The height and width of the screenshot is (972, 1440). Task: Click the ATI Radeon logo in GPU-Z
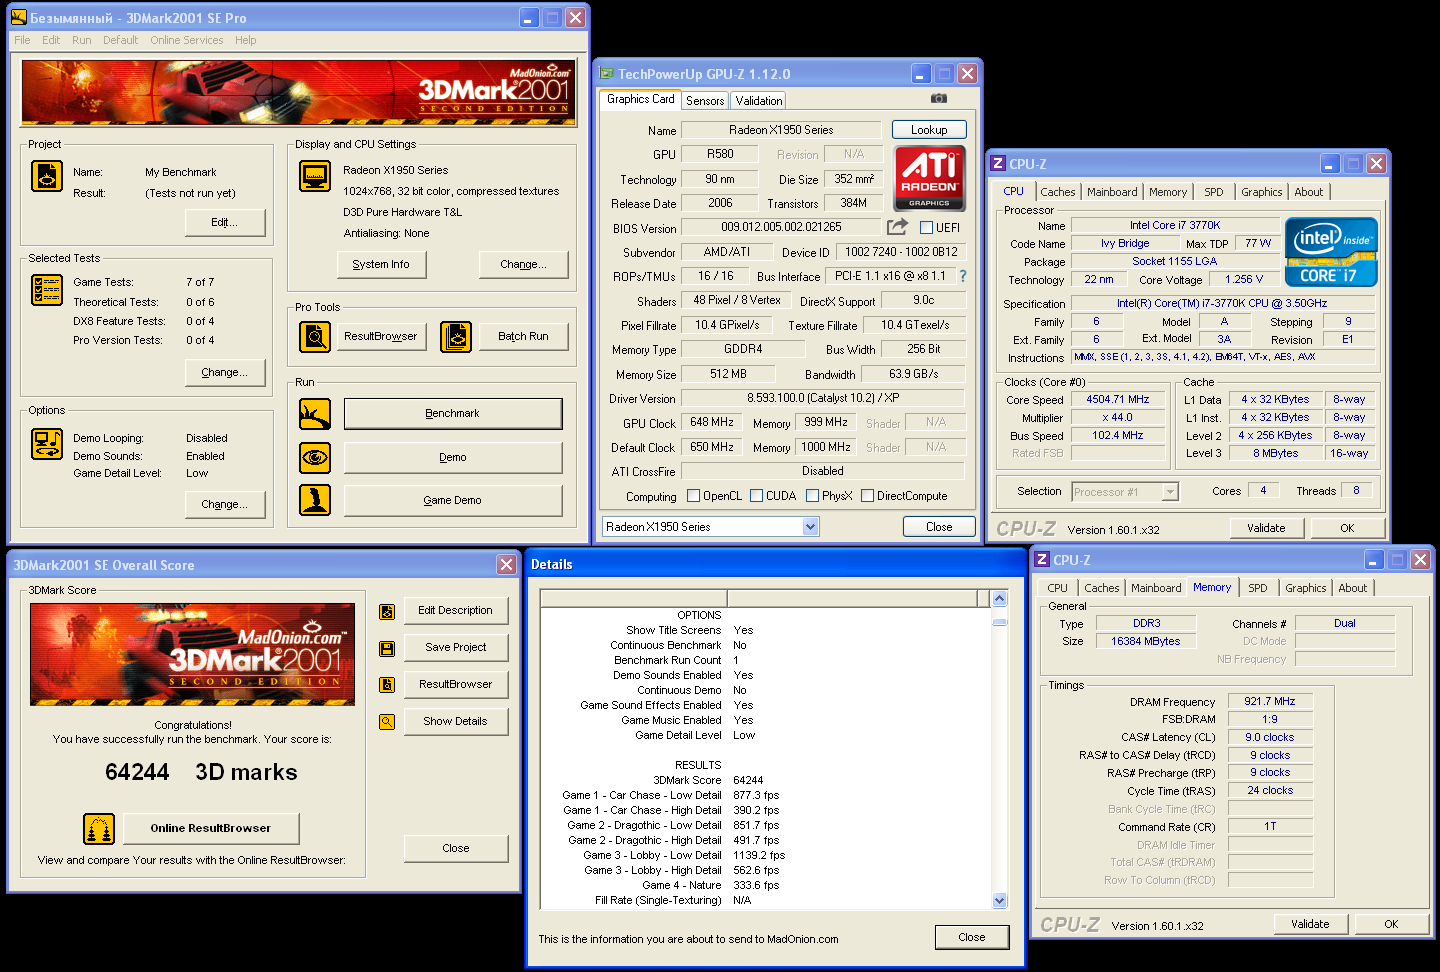929,177
